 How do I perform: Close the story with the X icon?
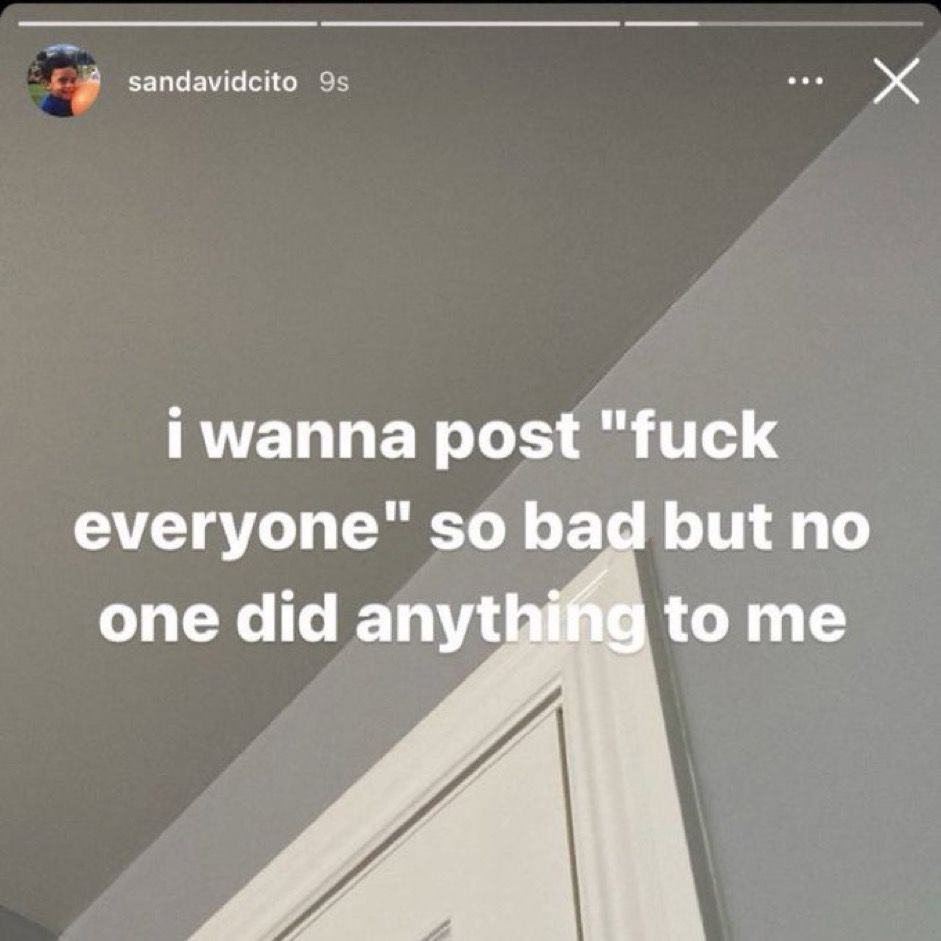tap(895, 80)
